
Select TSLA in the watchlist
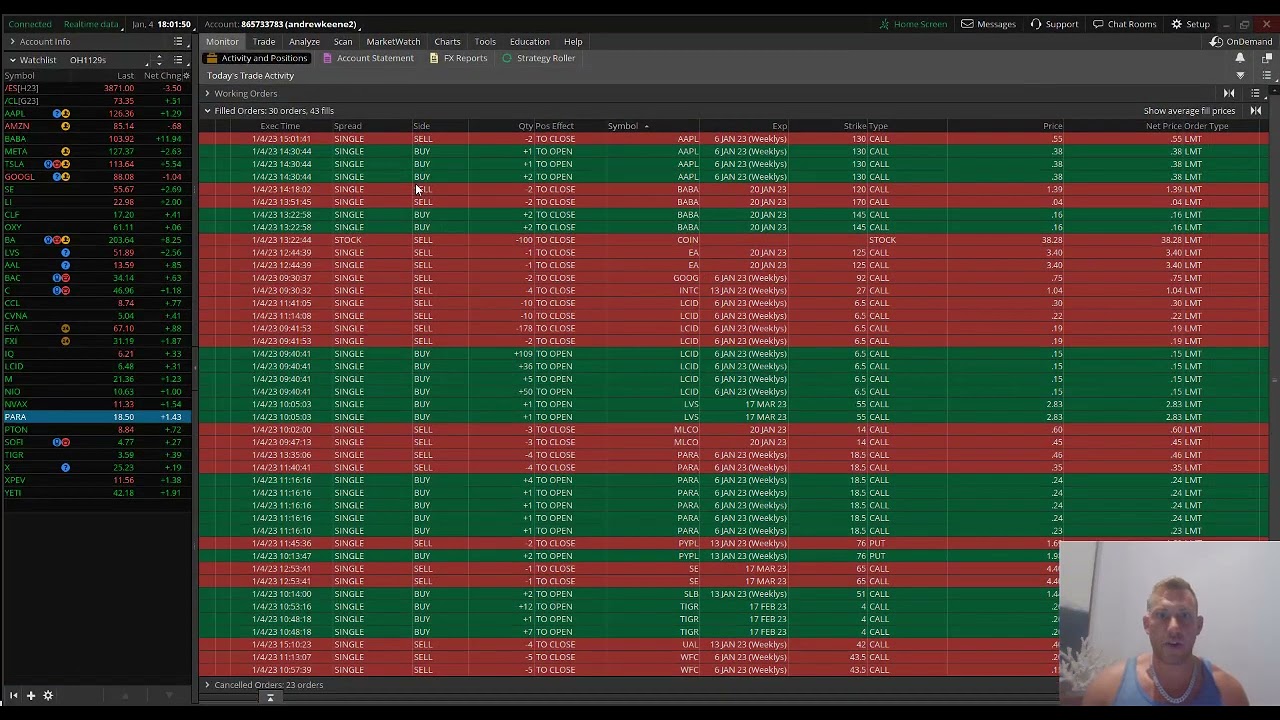click(14, 164)
